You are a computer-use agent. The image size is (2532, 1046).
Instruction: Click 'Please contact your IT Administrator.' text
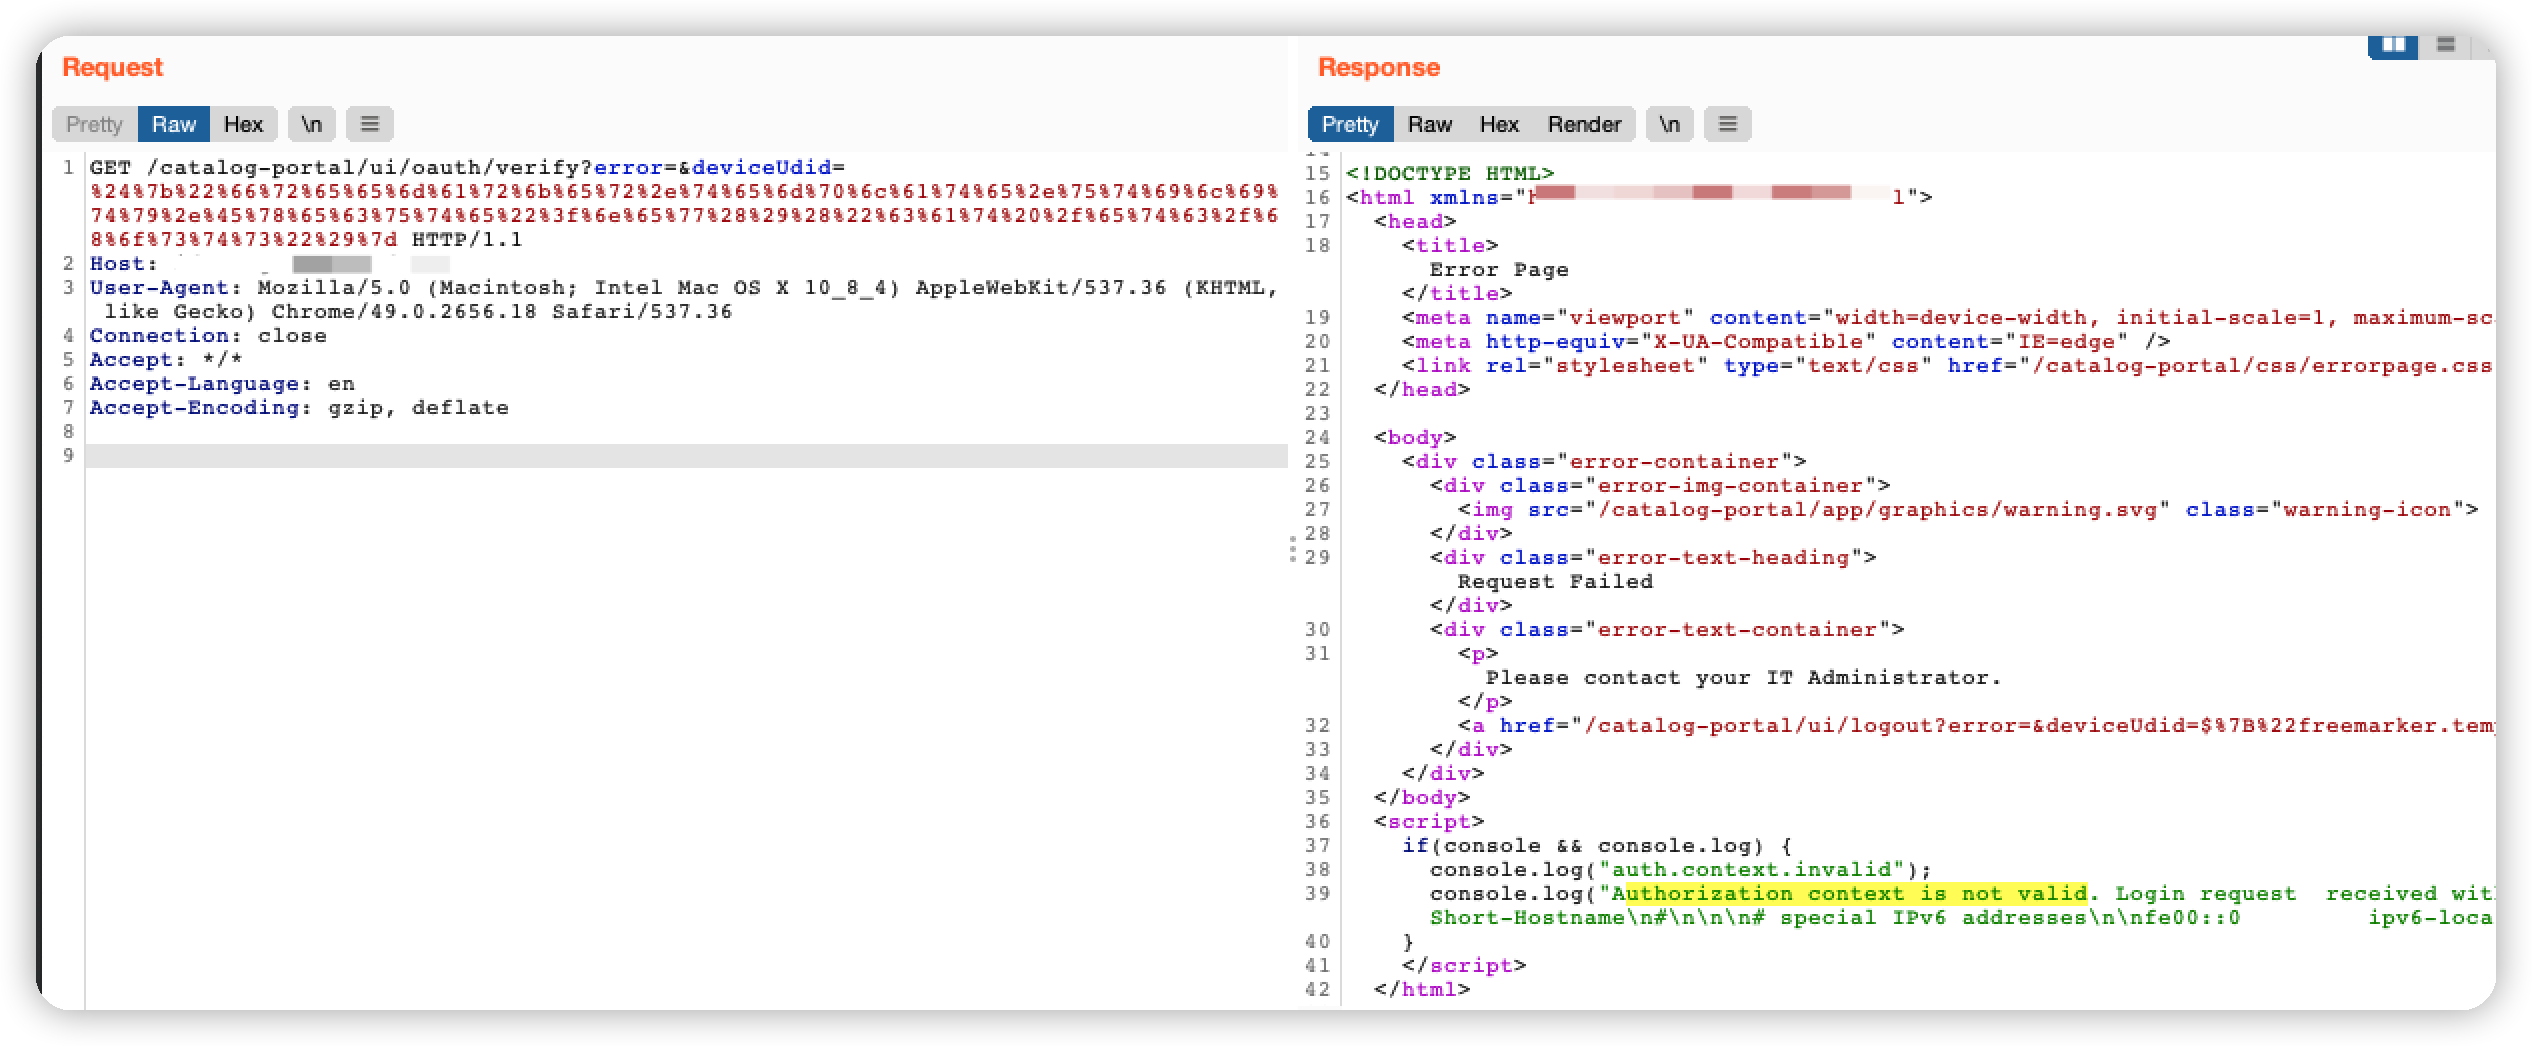[1743, 678]
